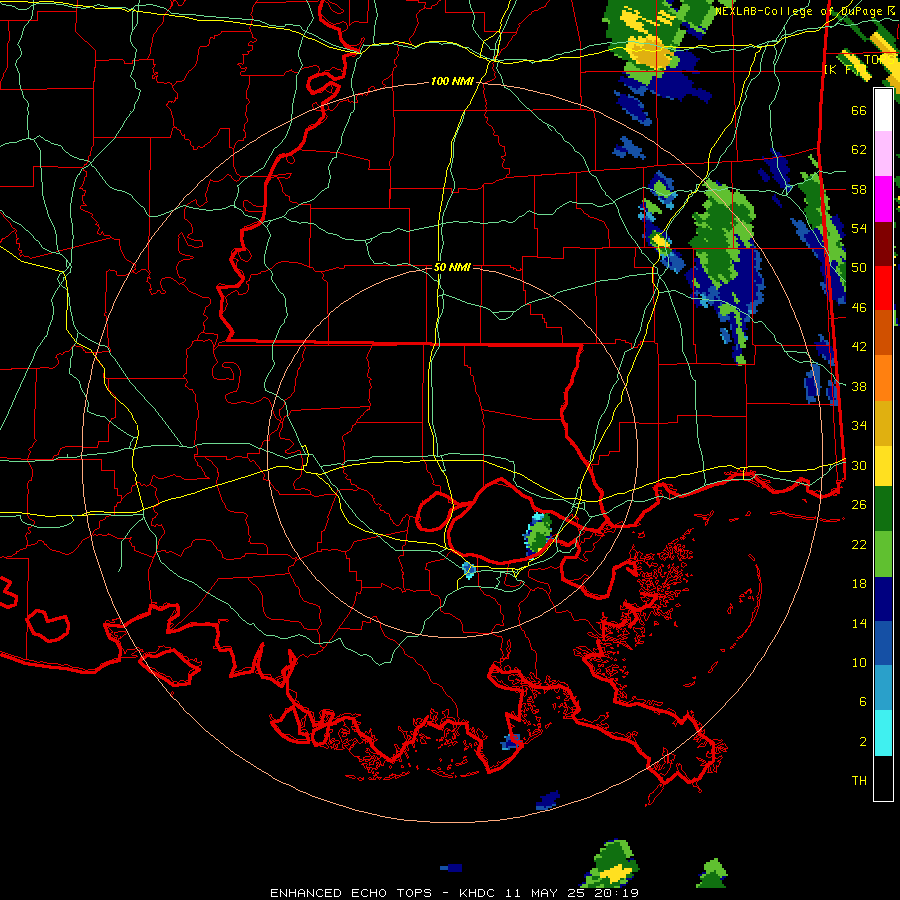Click the '100 NMI' range ring label
The height and width of the screenshot is (900, 900).
452,82
